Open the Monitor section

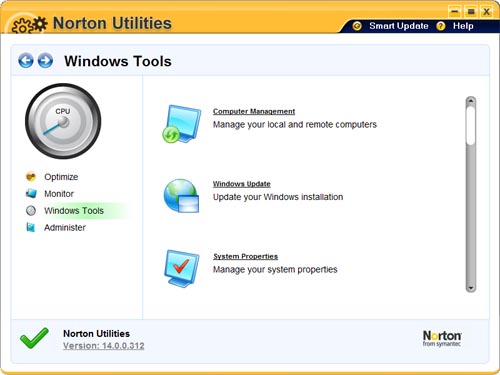pos(59,194)
